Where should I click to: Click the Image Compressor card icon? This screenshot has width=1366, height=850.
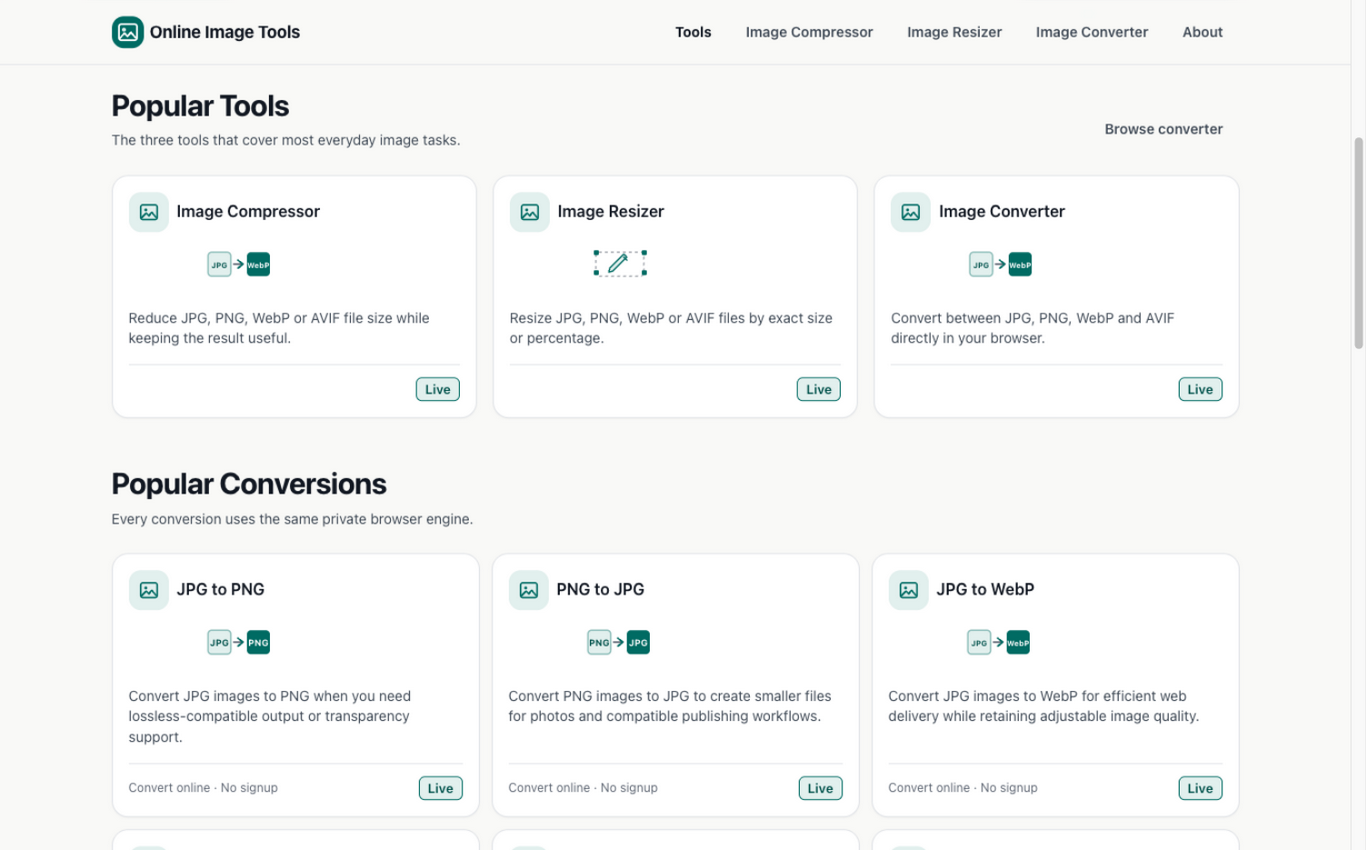point(149,212)
